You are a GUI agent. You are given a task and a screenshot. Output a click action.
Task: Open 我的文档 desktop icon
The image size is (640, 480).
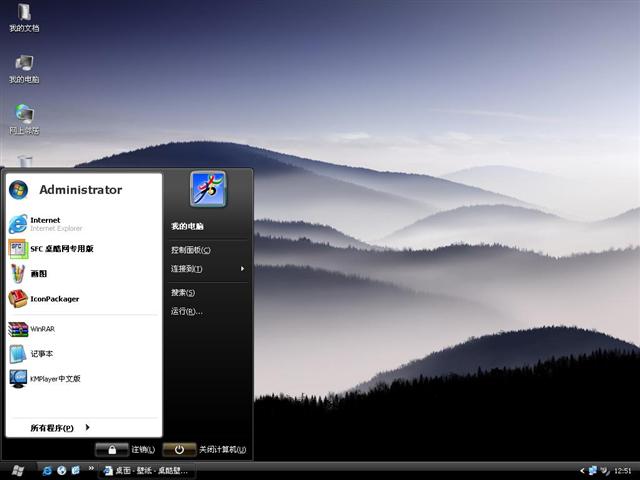pyautogui.click(x=24, y=17)
